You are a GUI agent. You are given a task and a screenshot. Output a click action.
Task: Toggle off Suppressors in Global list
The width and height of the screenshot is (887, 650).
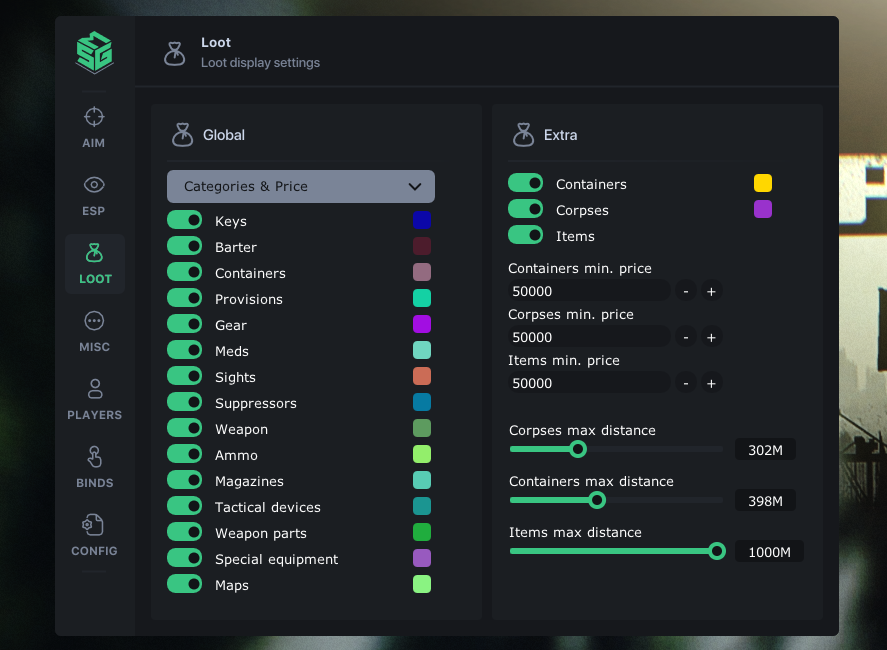pyautogui.click(x=184, y=402)
